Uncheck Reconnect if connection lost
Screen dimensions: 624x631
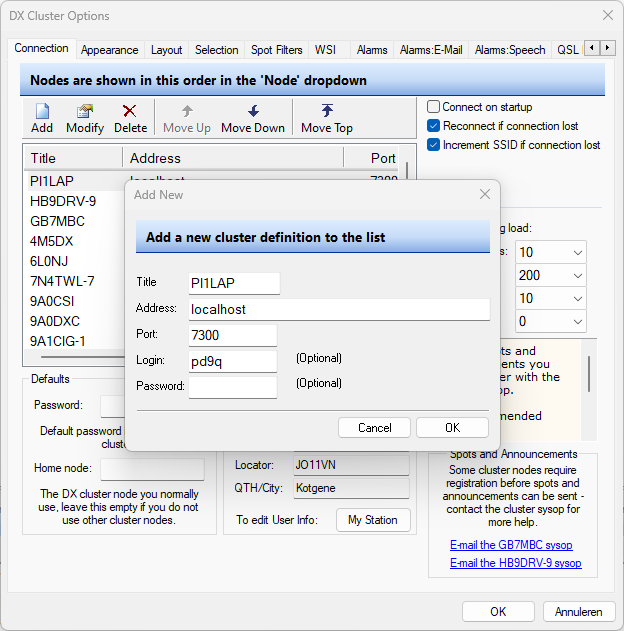coord(434,126)
